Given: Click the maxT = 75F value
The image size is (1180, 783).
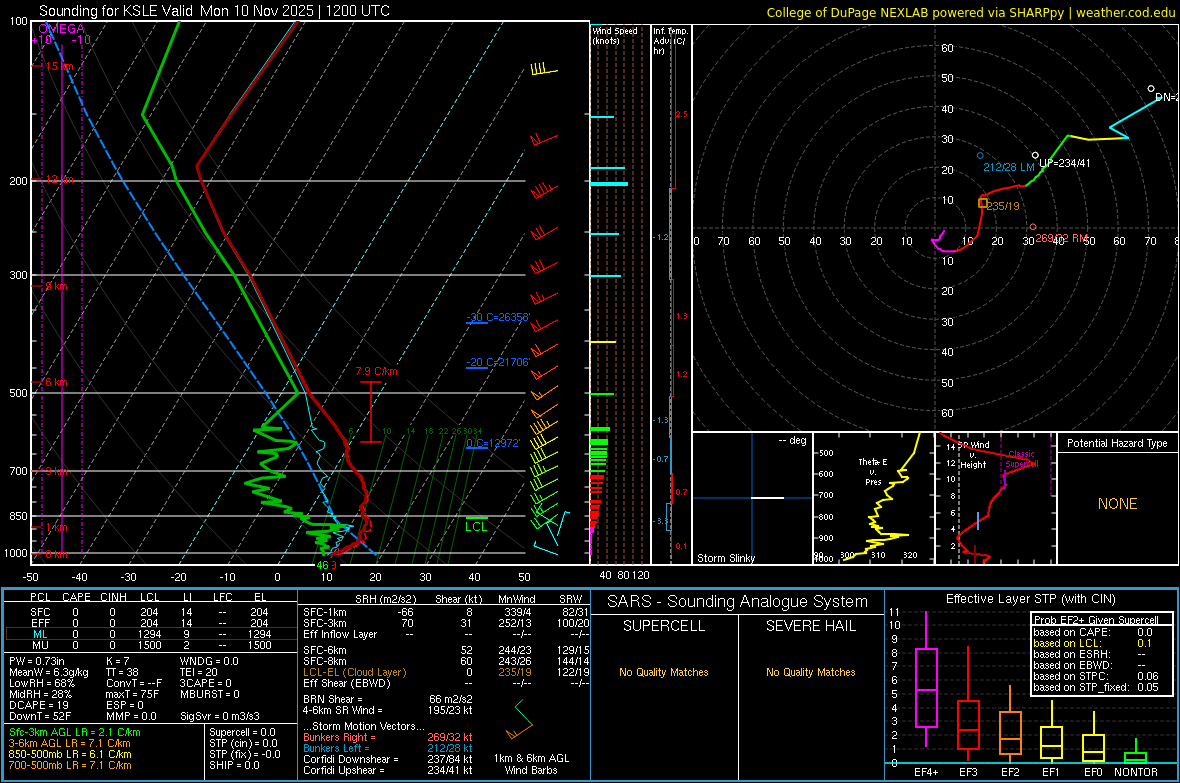Looking at the screenshot, I should pos(132,694).
